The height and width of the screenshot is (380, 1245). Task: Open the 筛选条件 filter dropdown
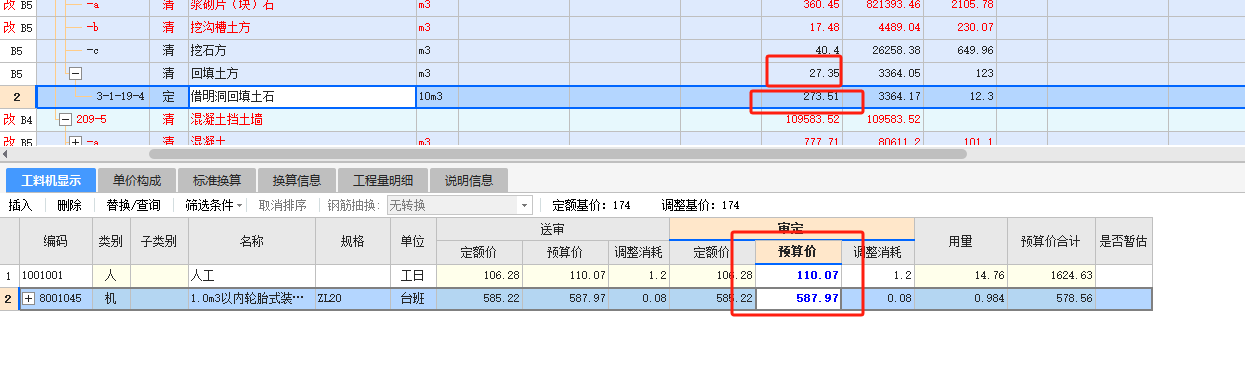[x=213, y=205]
